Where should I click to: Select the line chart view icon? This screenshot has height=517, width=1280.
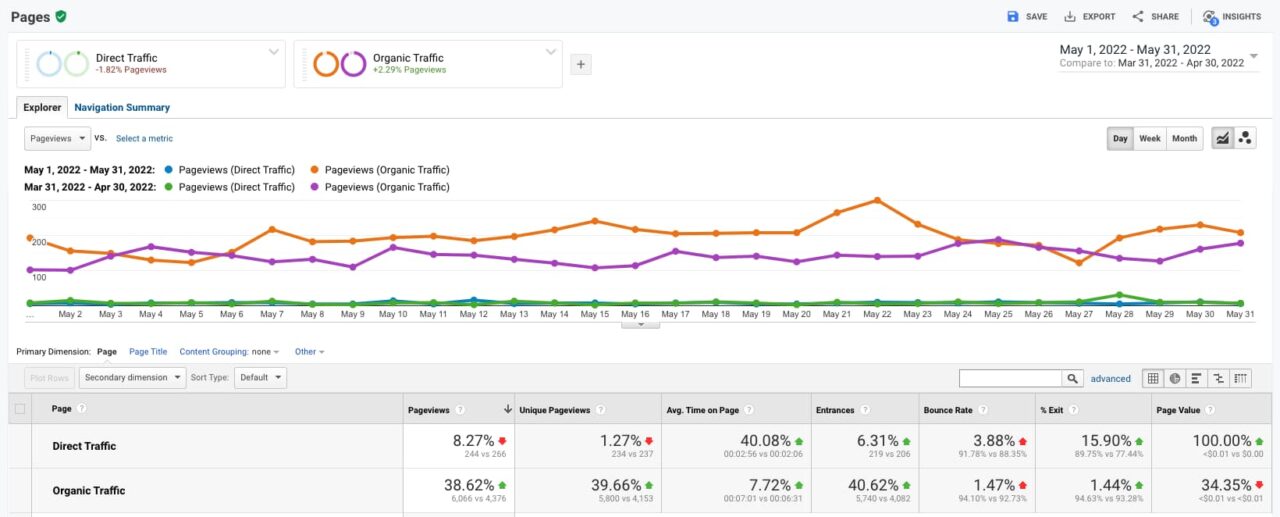click(1222, 139)
